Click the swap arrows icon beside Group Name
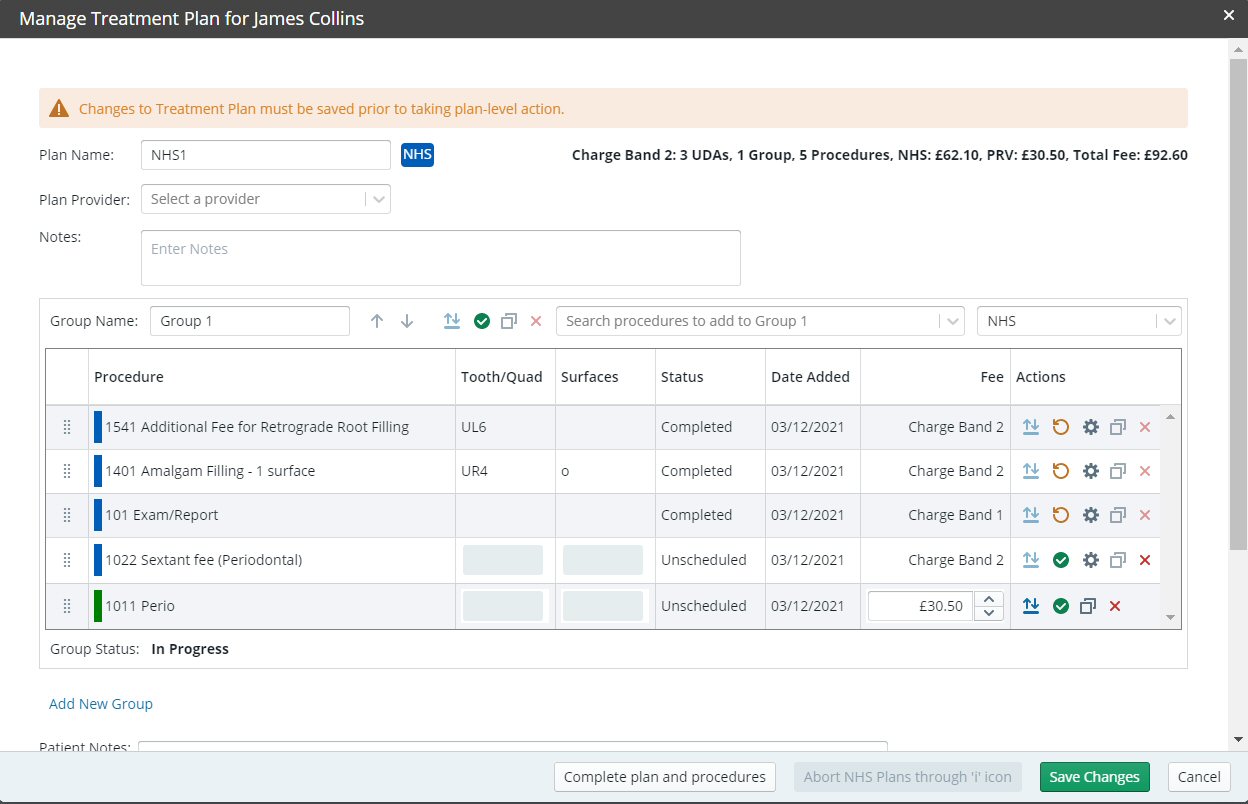The height and width of the screenshot is (804, 1248). pyautogui.click(x=452, y=321)
